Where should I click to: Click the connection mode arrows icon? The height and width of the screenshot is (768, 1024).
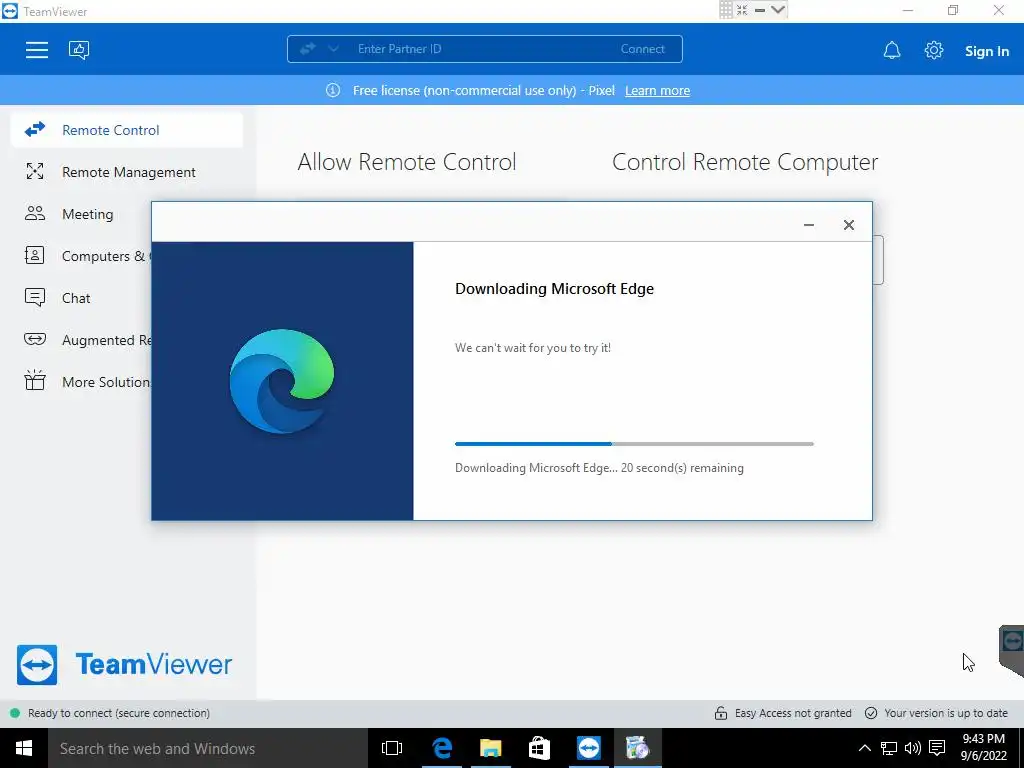pyautogui.click(x=308, y=48)
